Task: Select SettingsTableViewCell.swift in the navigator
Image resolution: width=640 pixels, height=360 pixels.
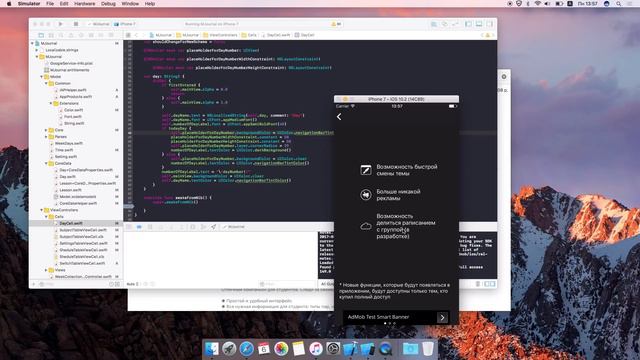Action: pos(83,243)
